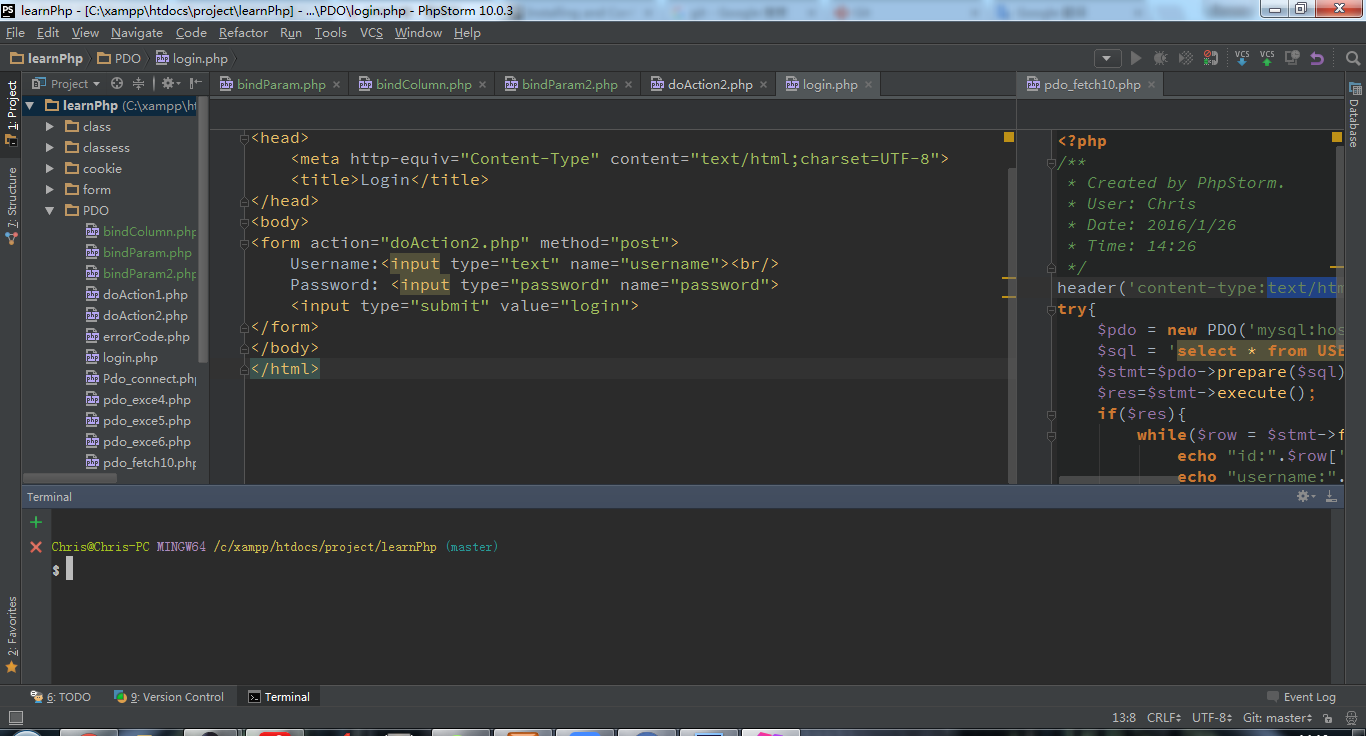
Task: Close the doAction2.php editor tab
Action: pos(765,85)
